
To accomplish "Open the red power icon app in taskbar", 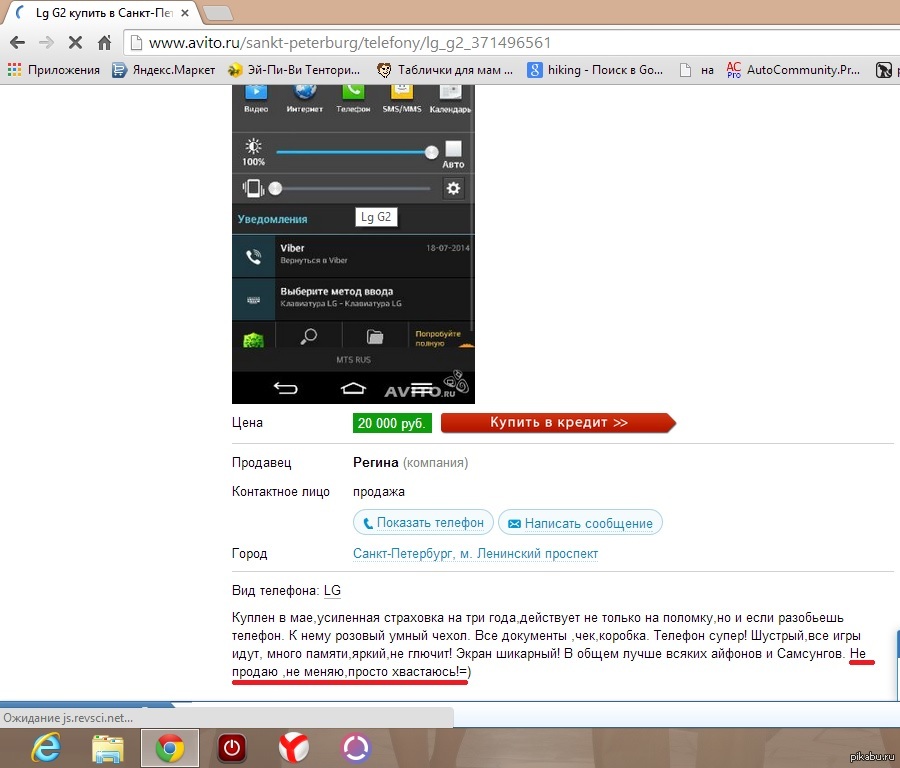I will click(232, 748).
